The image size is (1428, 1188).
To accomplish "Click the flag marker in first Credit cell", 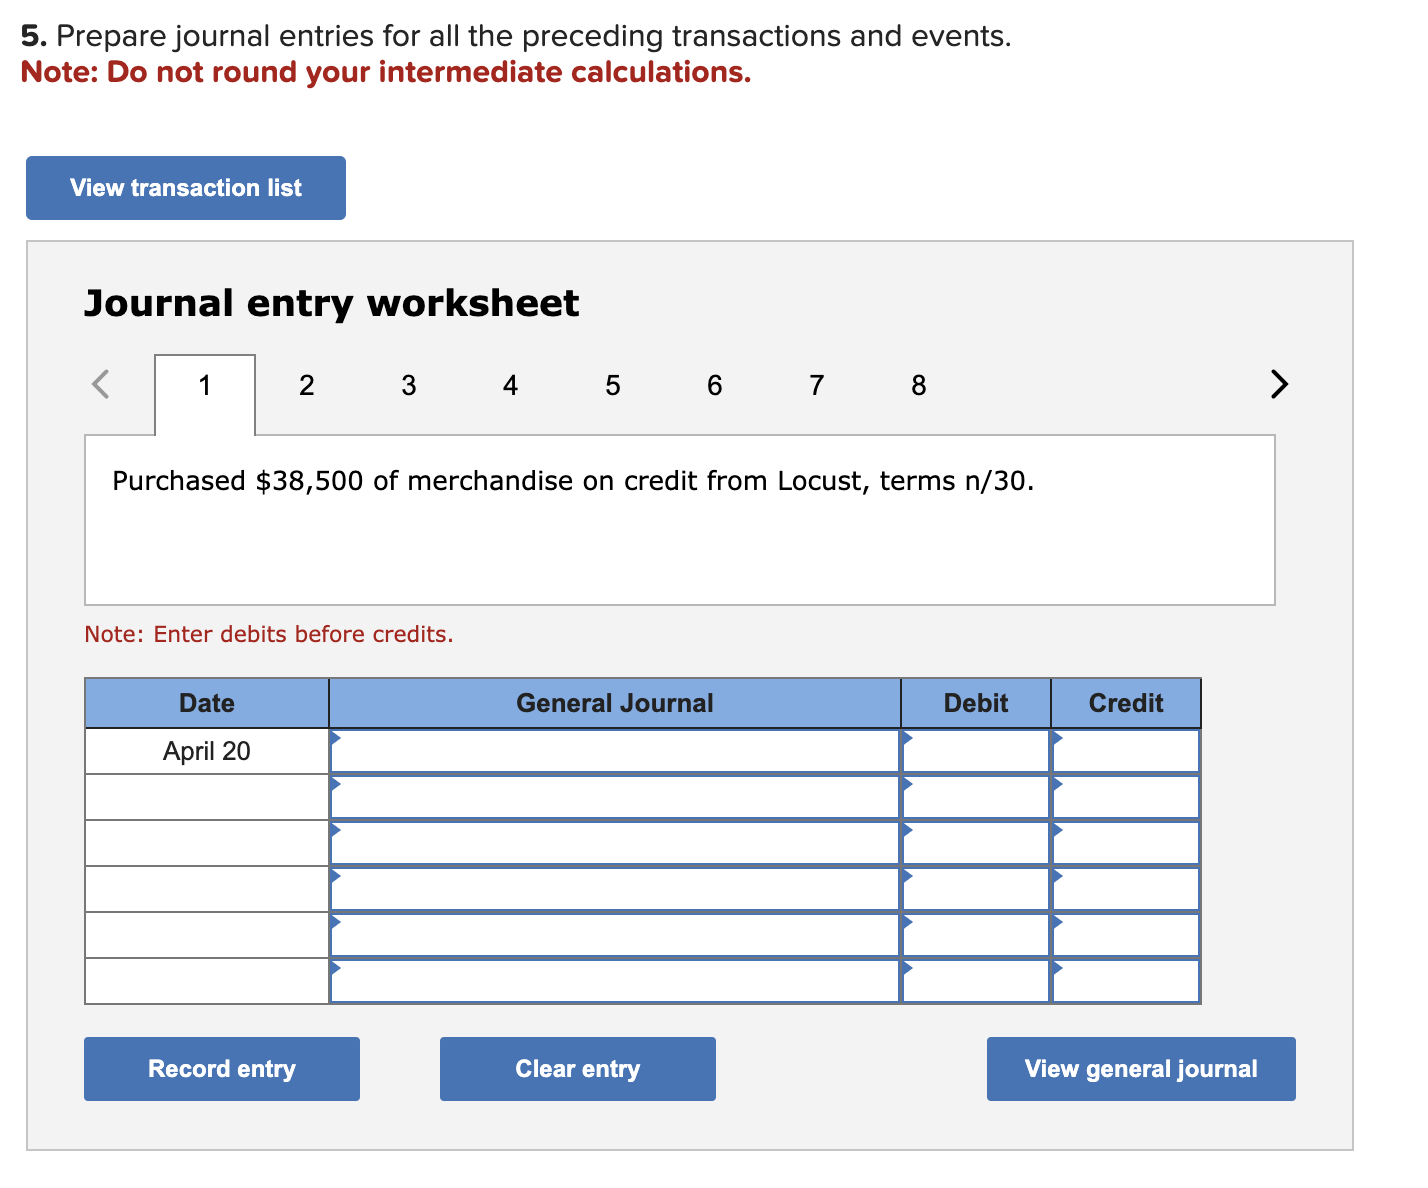I will [1056, 738].
